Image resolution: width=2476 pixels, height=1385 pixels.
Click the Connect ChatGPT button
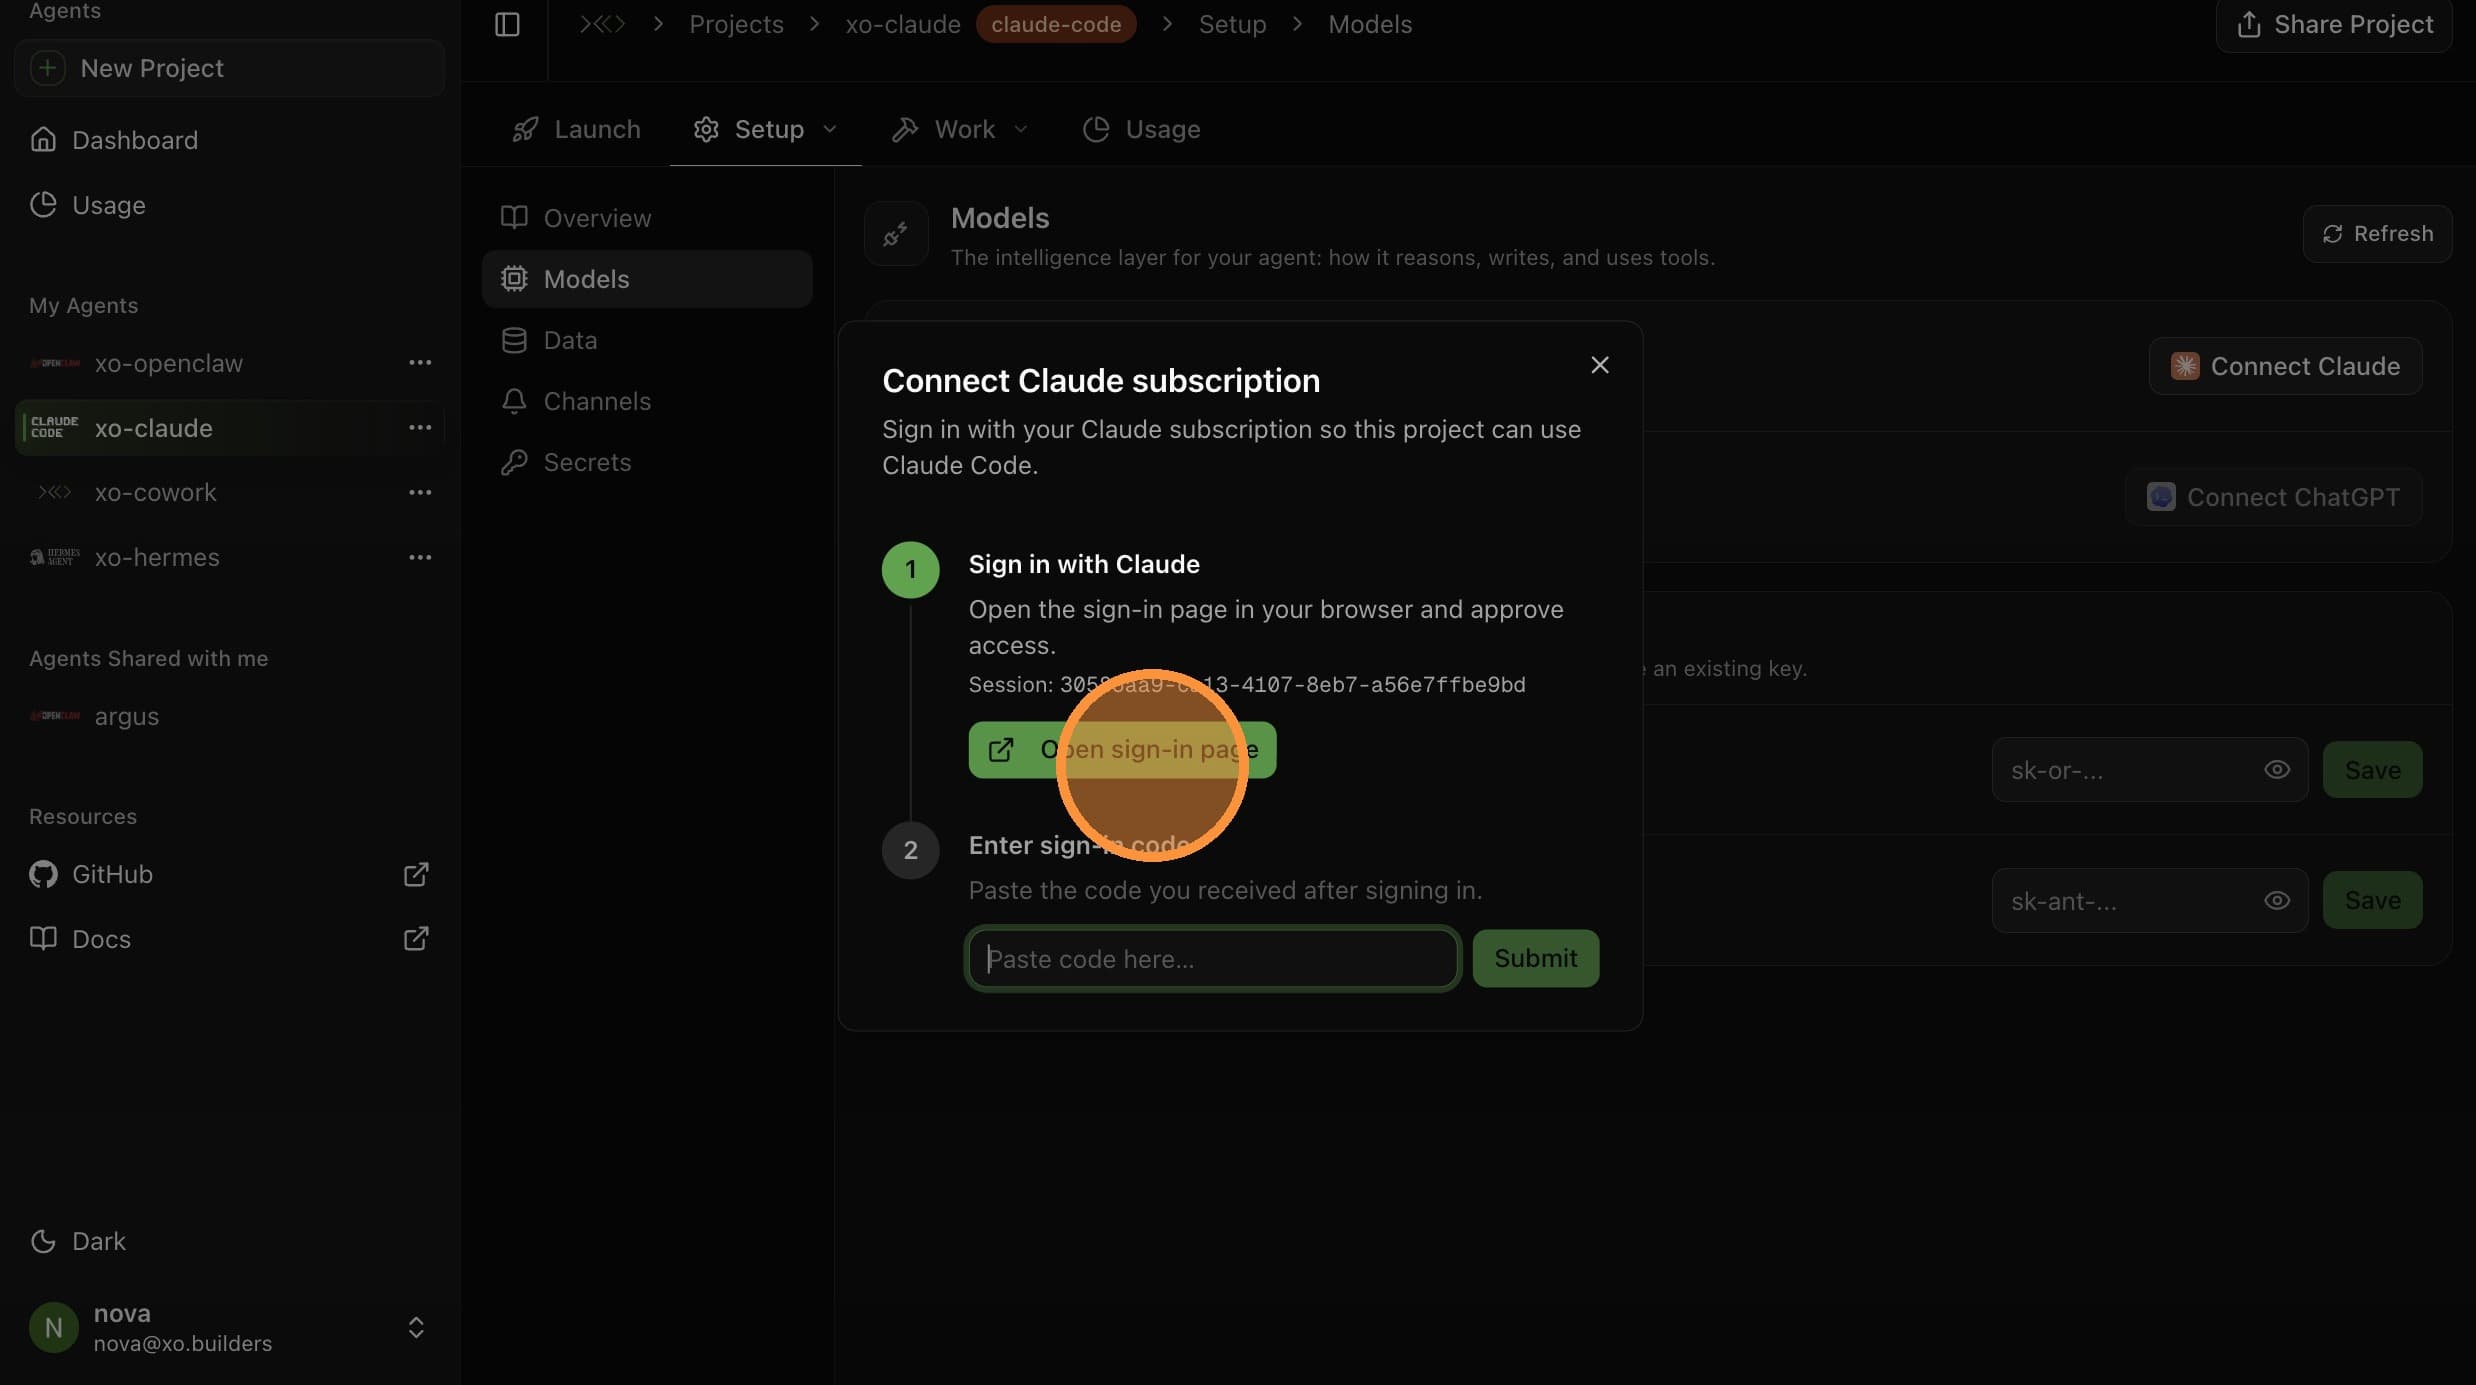2273,497
